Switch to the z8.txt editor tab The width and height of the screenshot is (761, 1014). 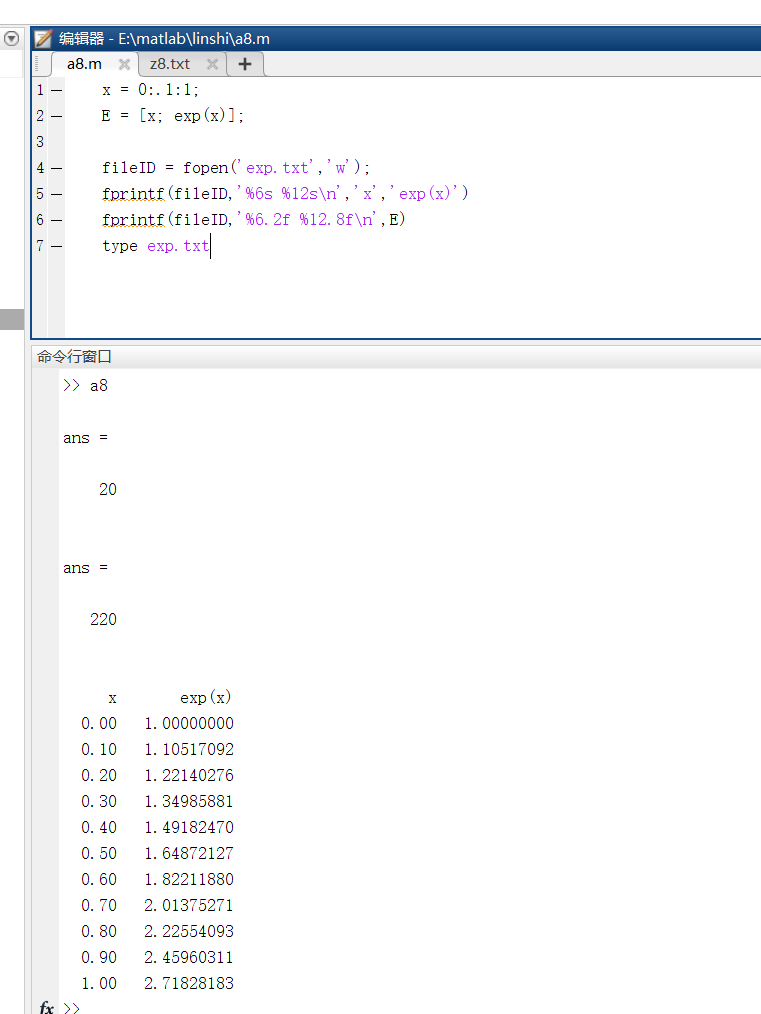169,64
